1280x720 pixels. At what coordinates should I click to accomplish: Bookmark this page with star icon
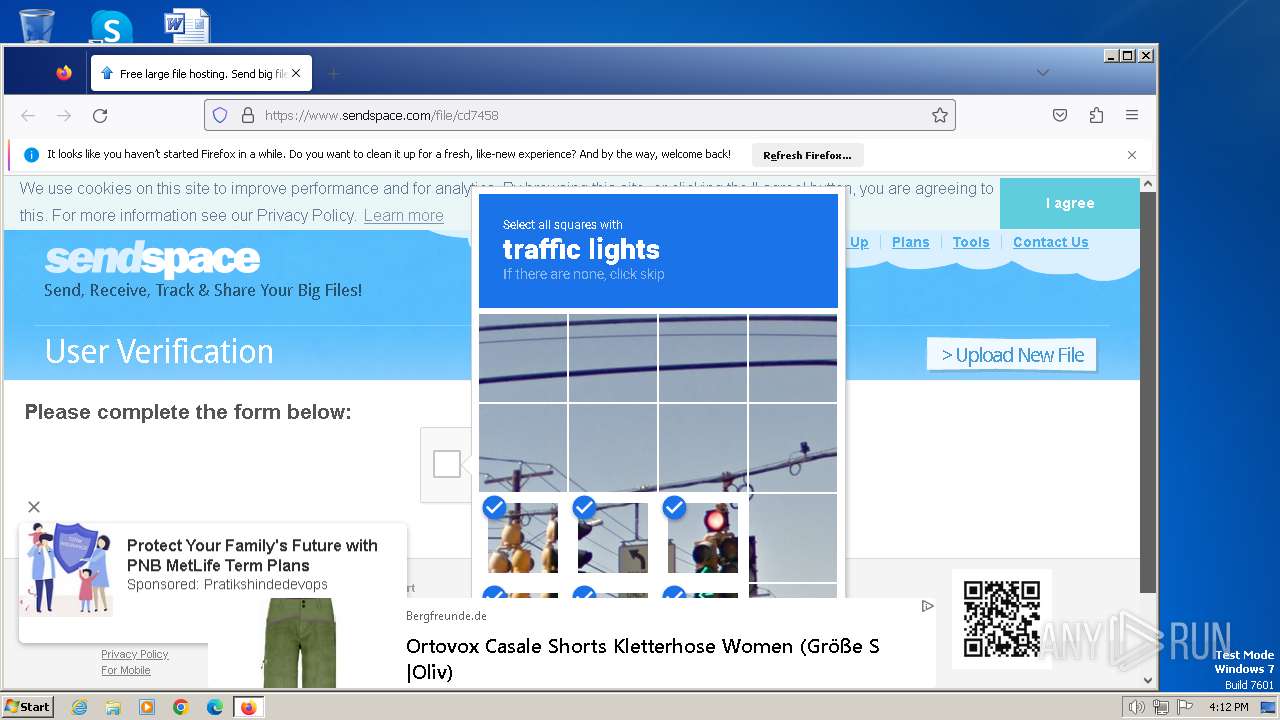point(939,115)
